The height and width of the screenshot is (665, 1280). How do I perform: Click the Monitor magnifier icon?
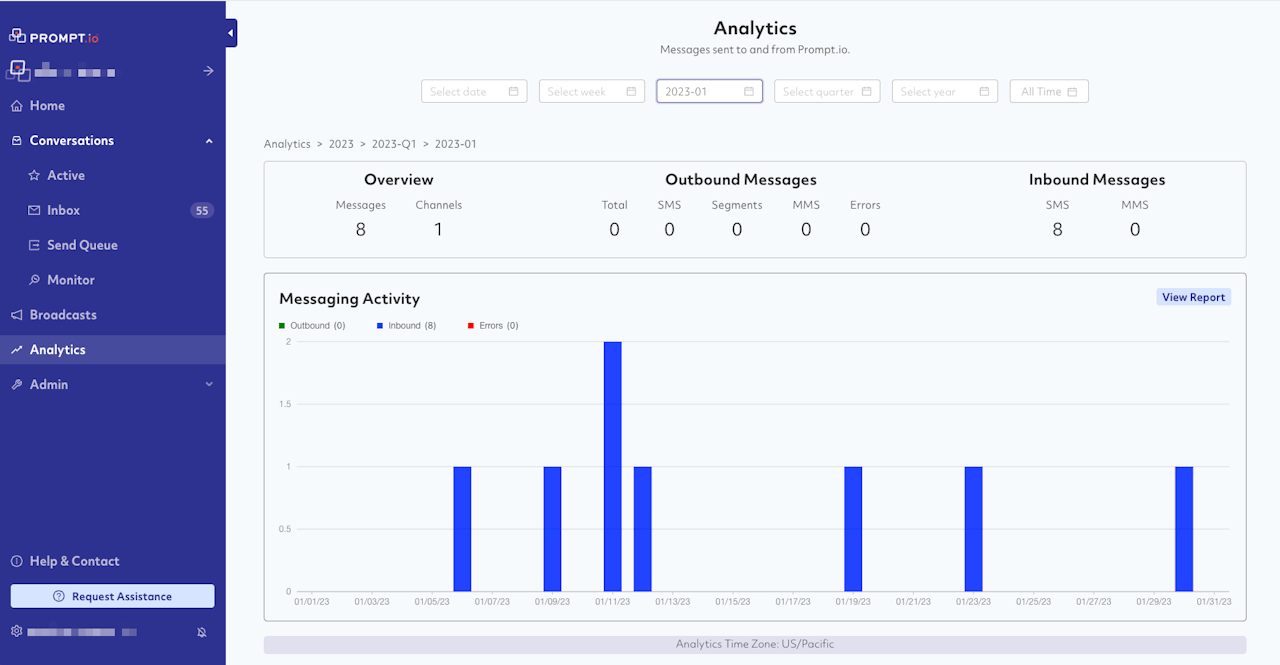[34, 281]
